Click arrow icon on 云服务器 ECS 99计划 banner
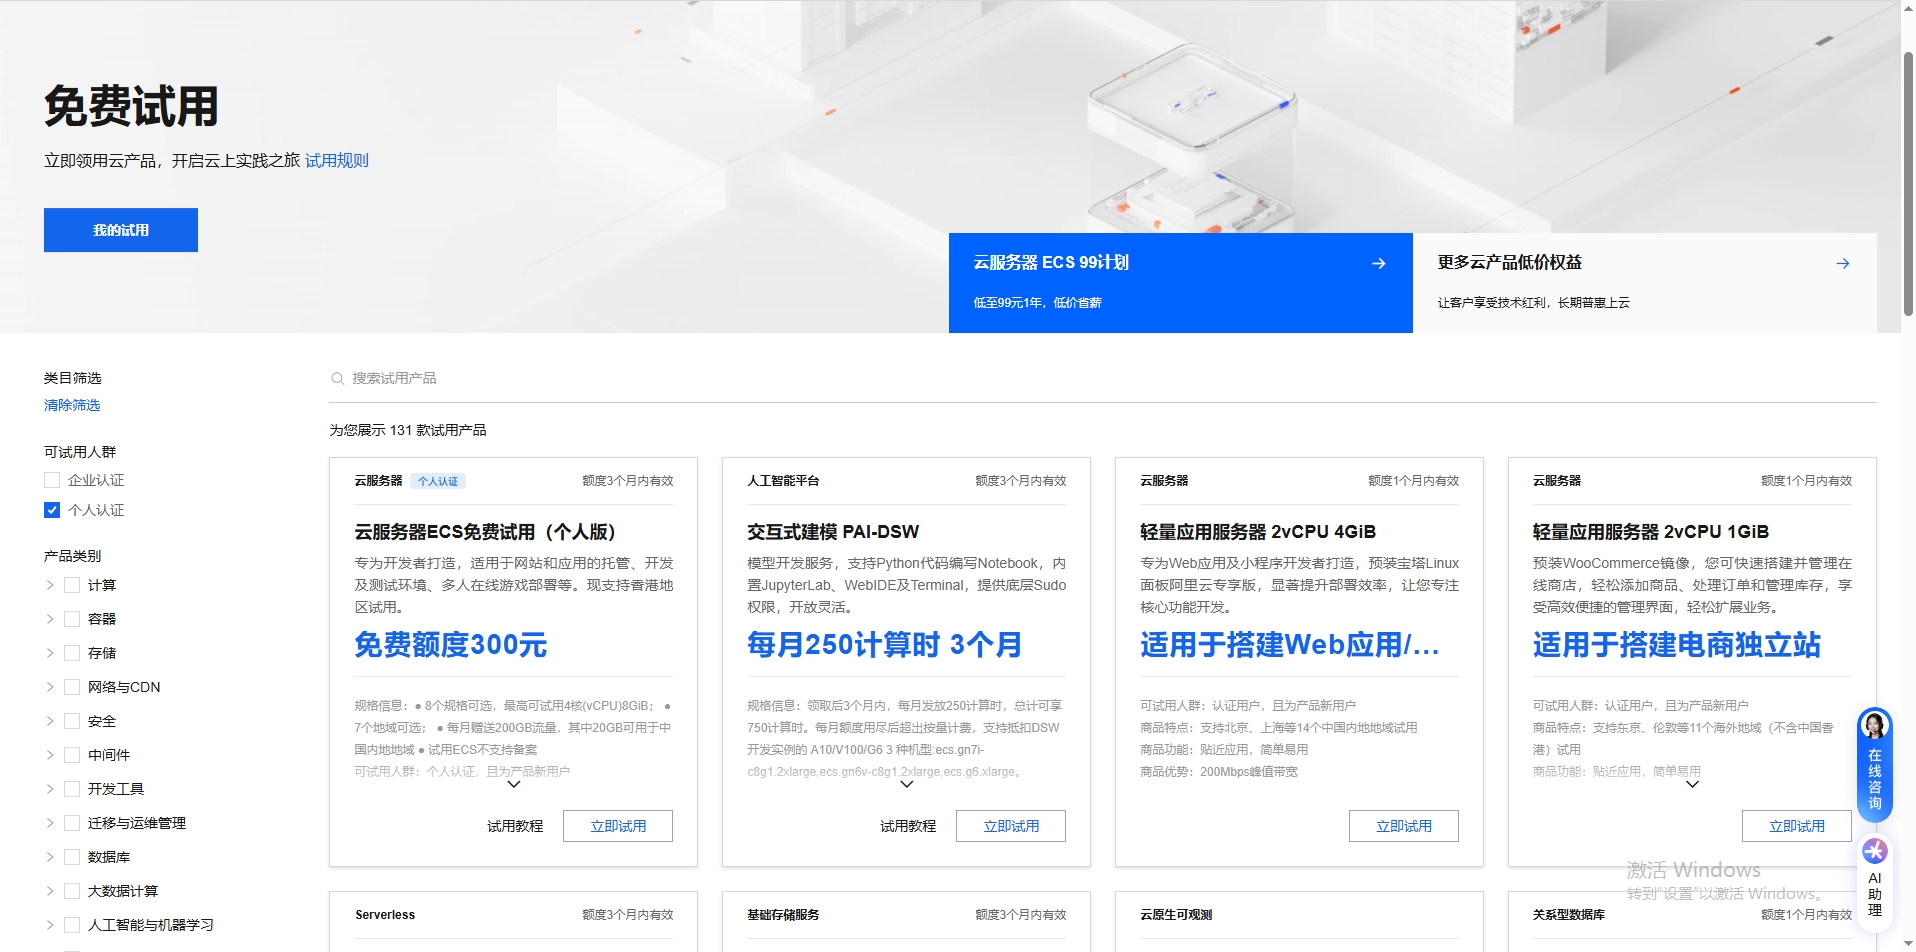Screen dimensions: 1916x952 pos(1379,263)
